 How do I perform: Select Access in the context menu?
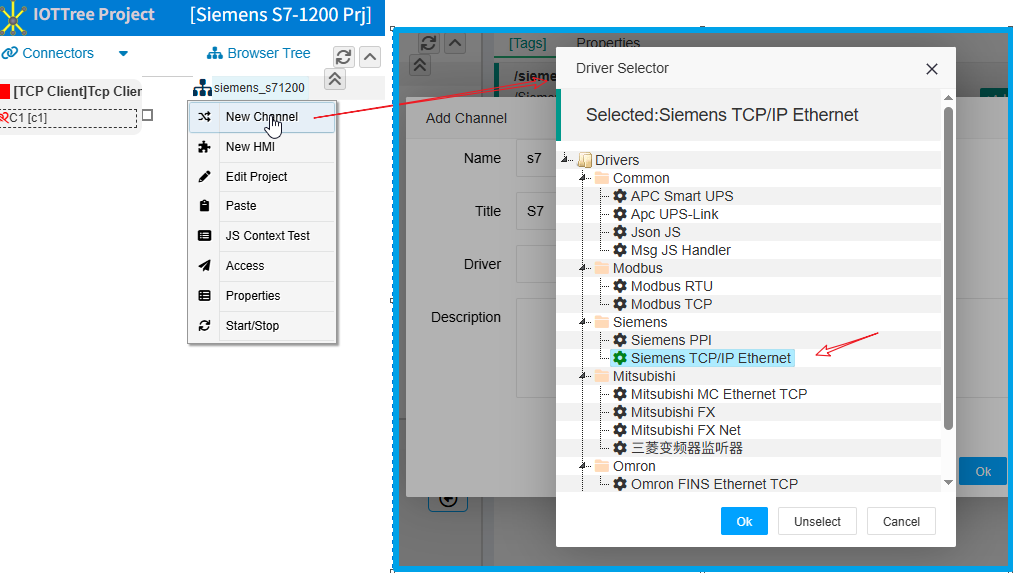[x=262, y=266]
